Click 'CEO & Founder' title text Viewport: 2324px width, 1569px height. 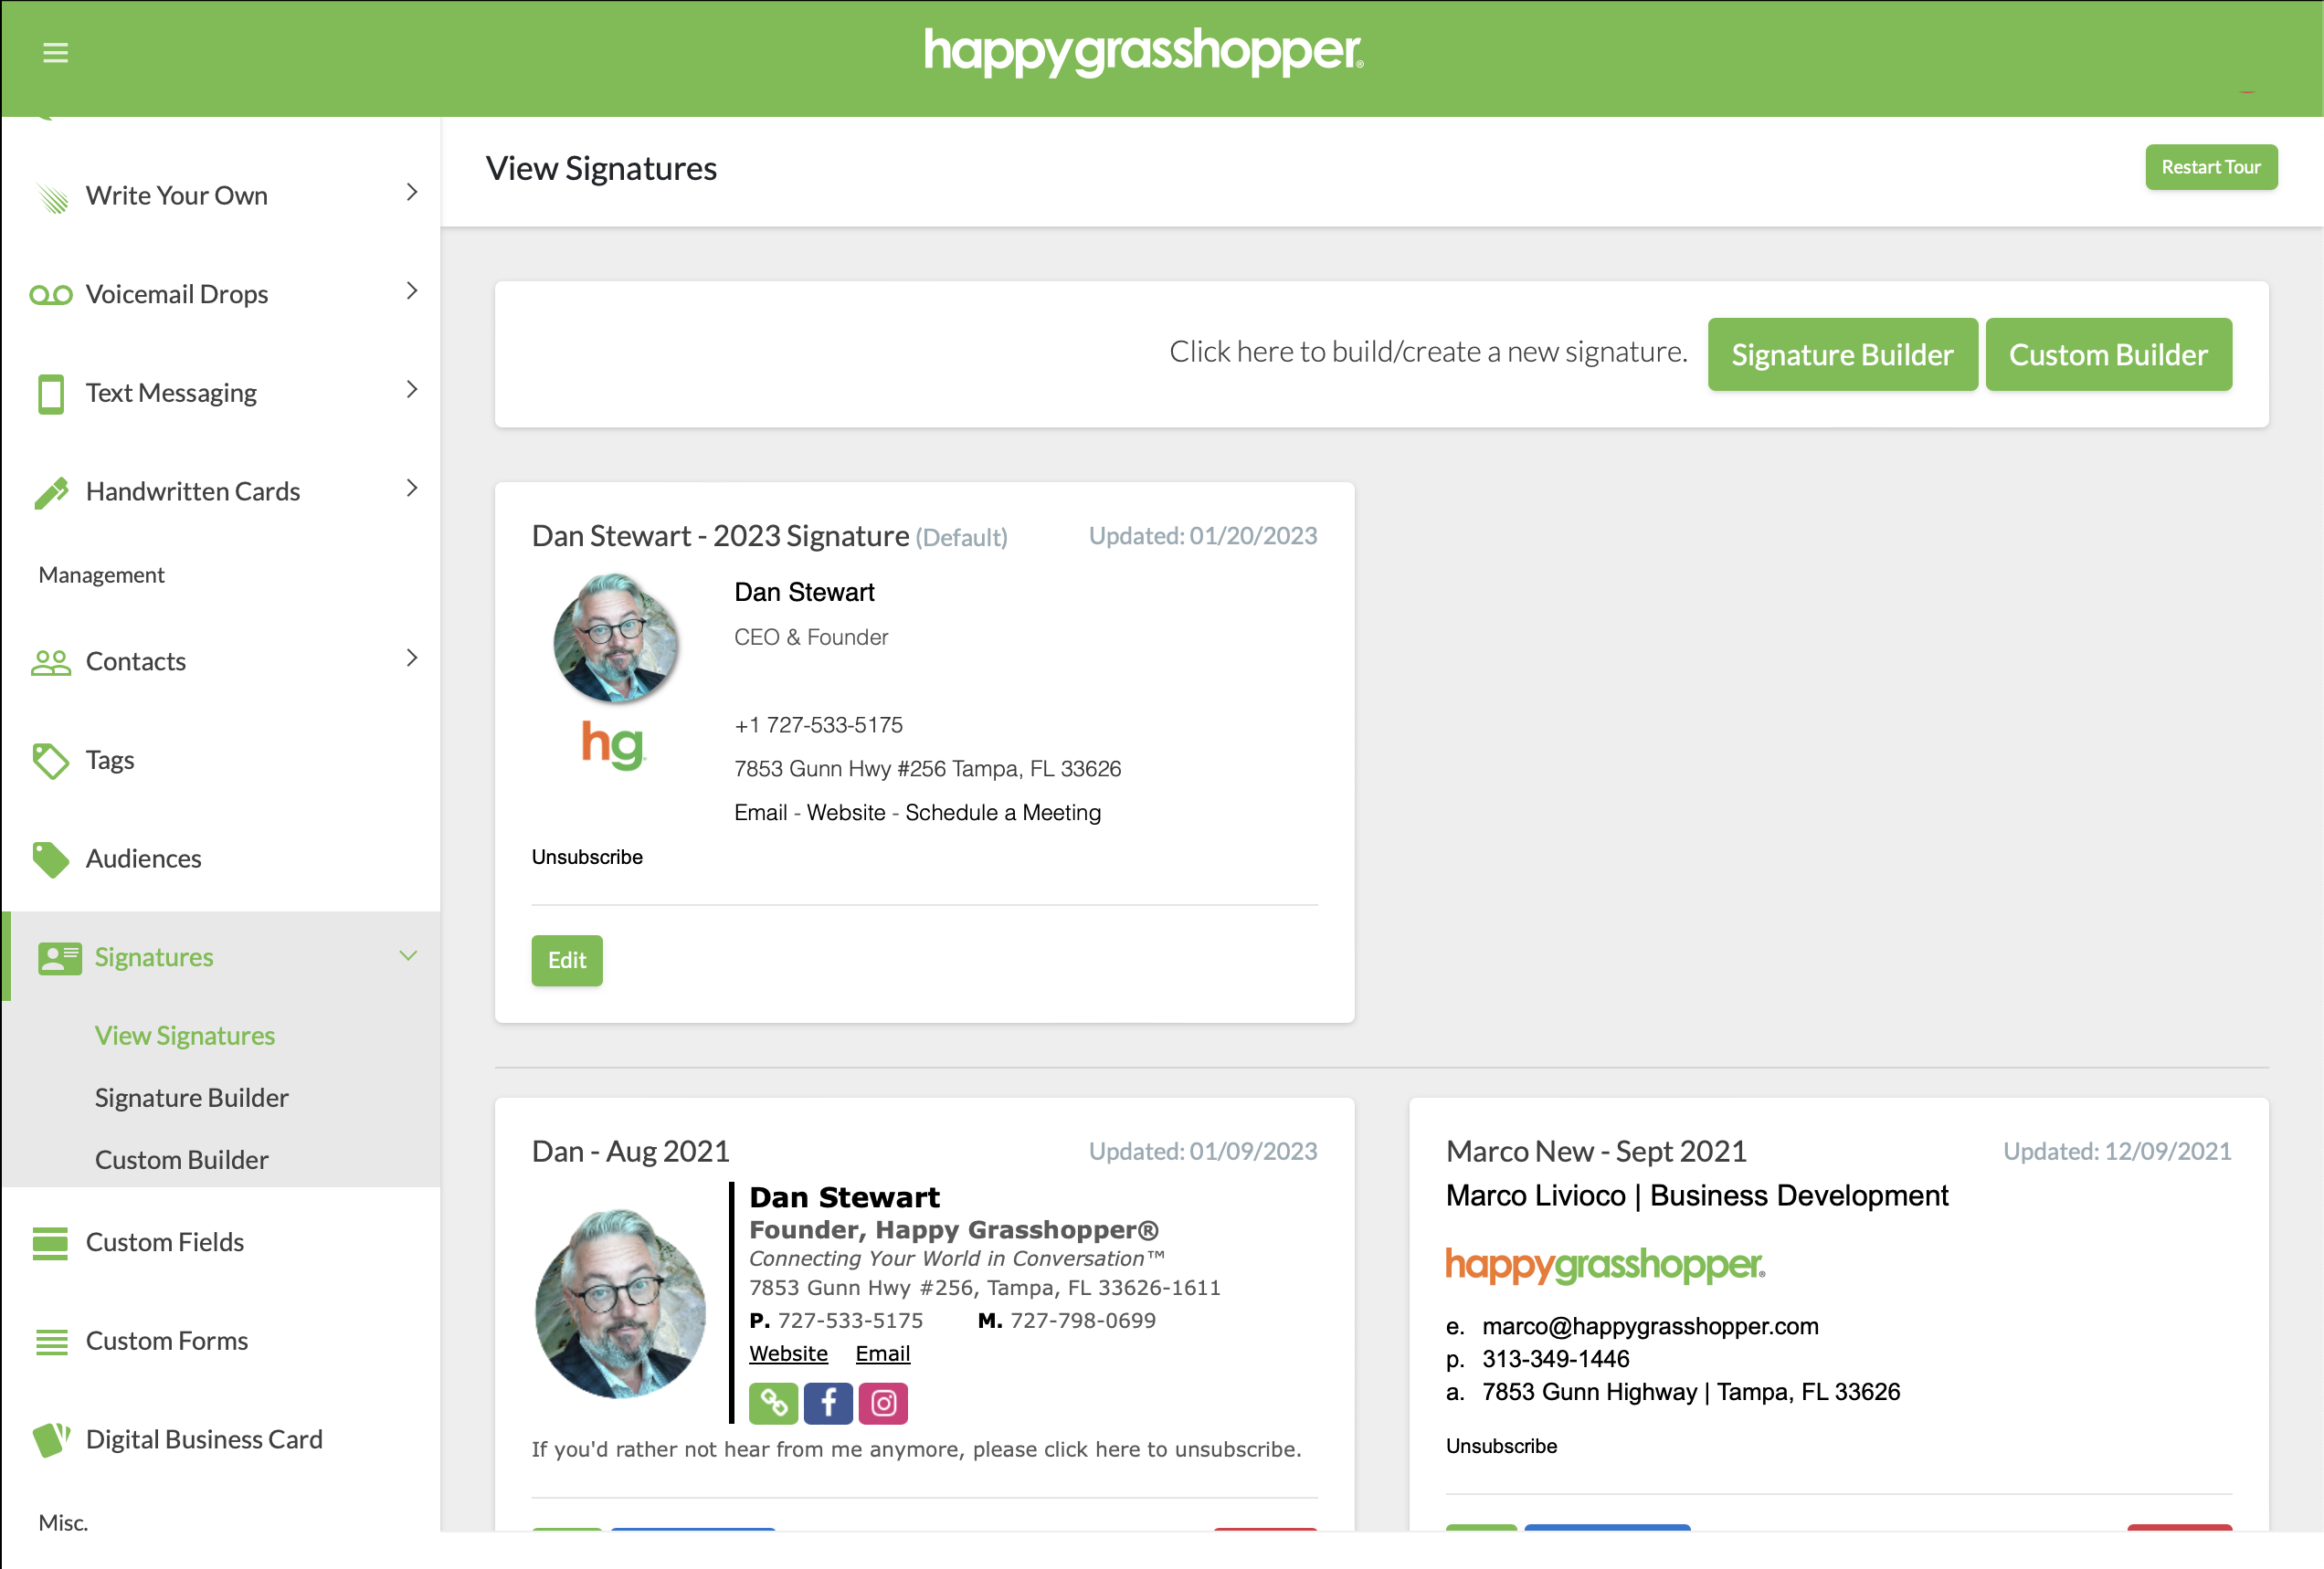811,638
